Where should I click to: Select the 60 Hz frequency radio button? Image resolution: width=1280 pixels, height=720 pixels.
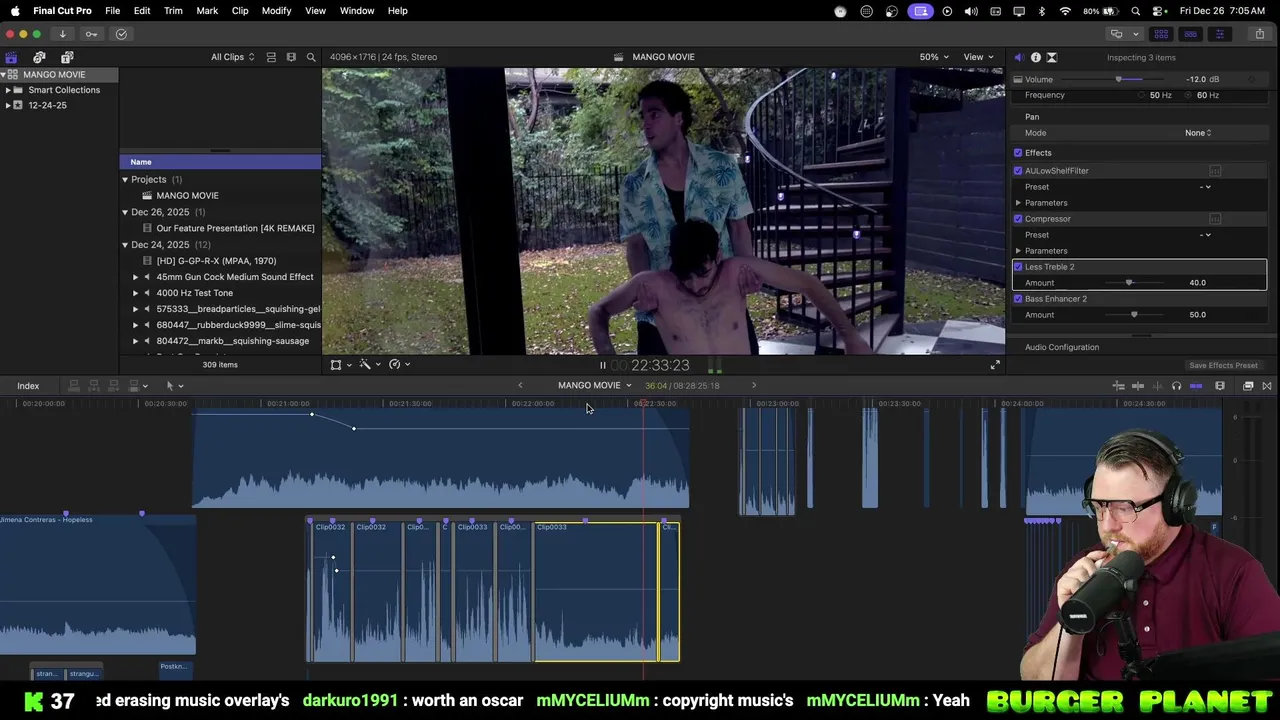click(1189, 95)
